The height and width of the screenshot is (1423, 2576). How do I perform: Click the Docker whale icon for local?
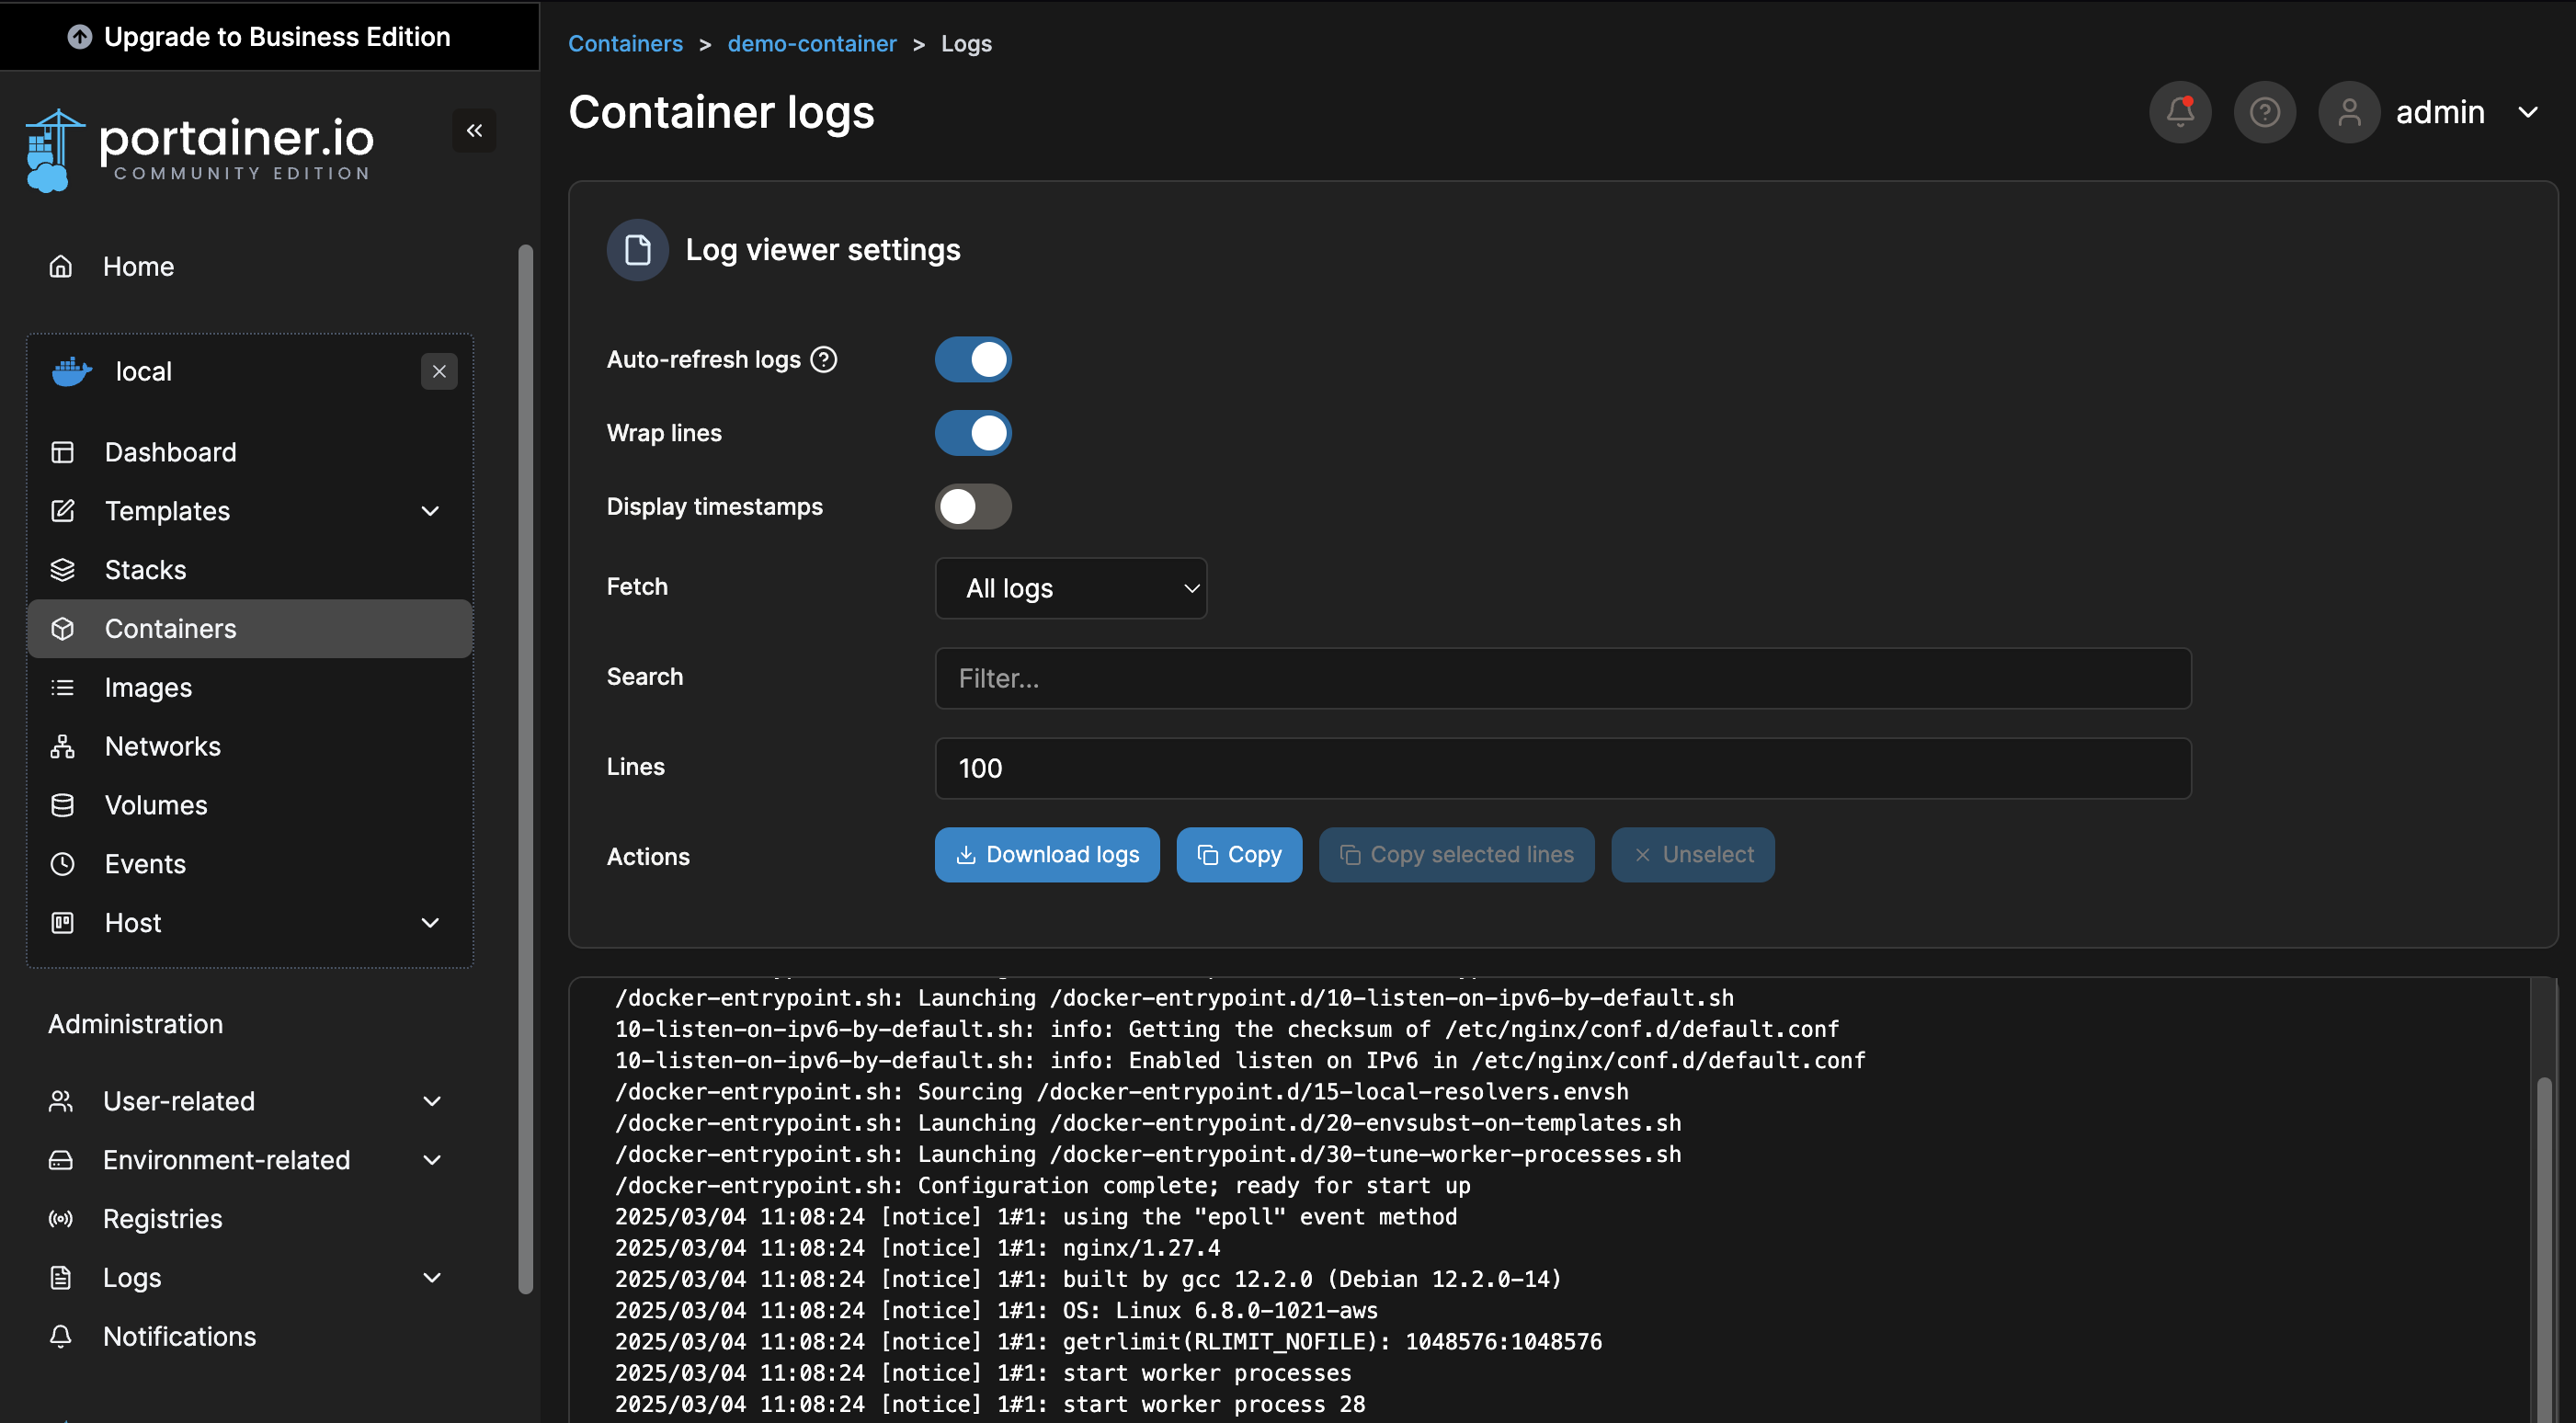[x=72, y=372]
